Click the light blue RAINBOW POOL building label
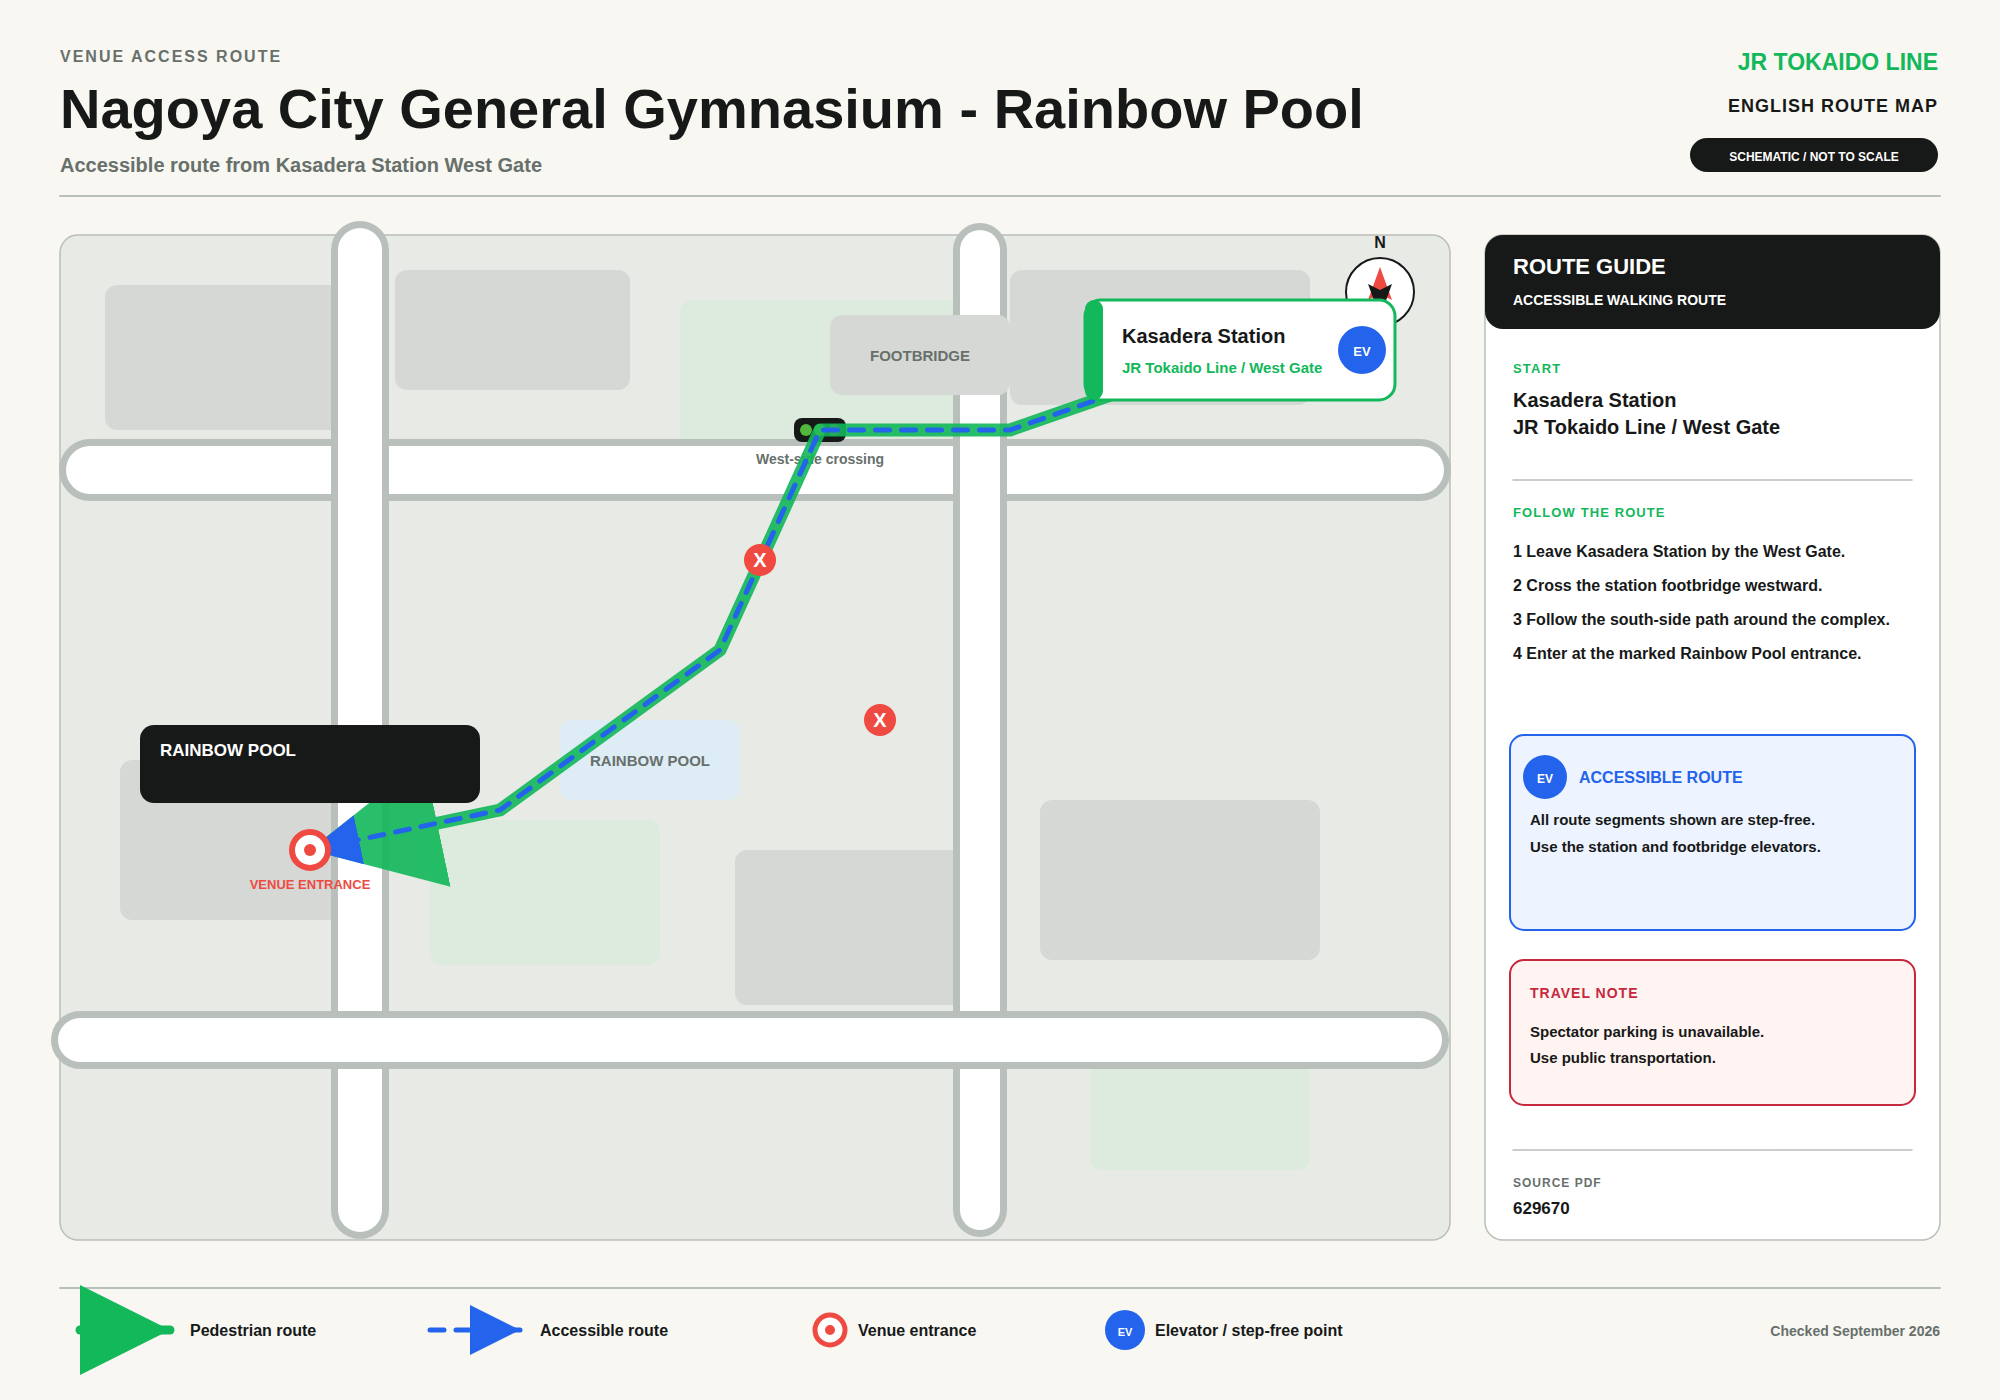2000x1400 pixels. (x=650, y=760)
